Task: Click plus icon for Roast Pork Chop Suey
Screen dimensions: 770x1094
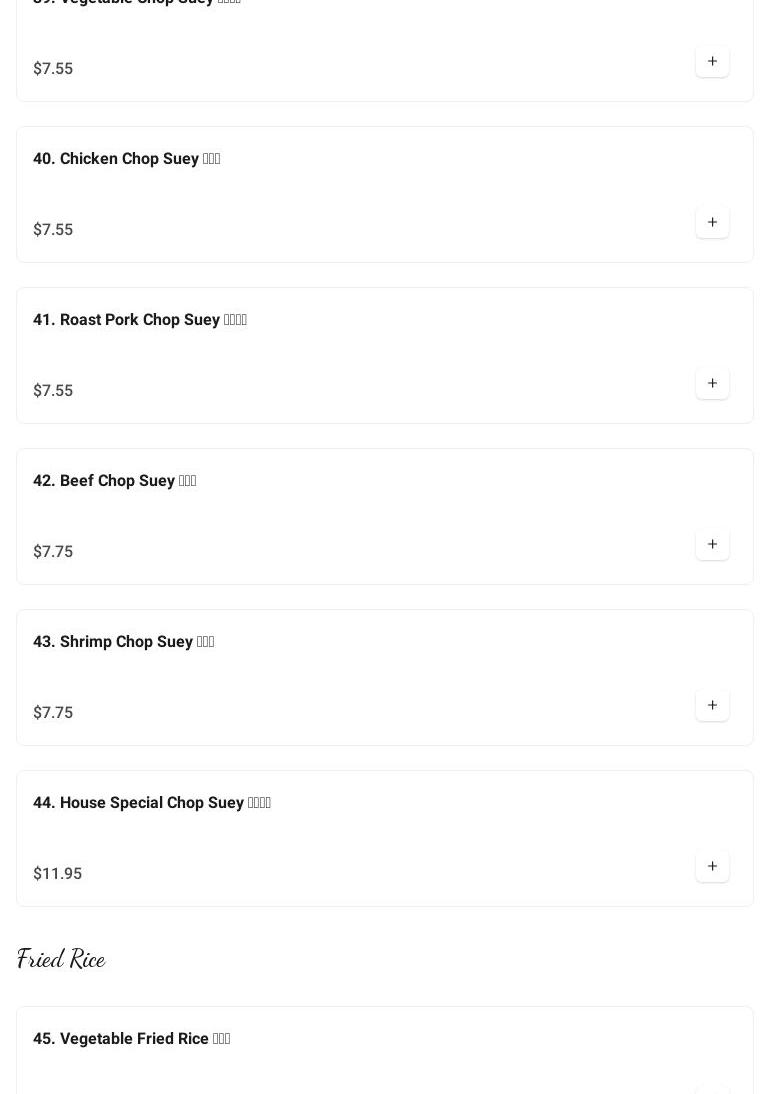Action: coord(712,384)
